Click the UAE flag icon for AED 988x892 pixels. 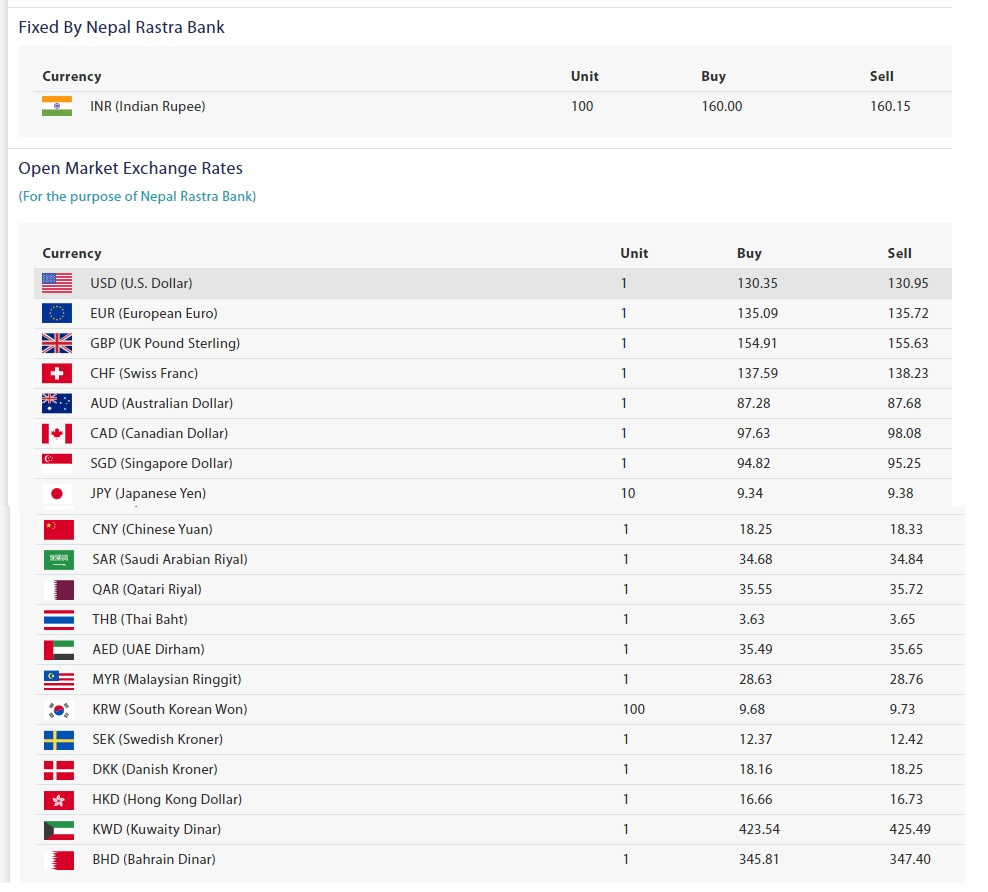tap(59, 649)
